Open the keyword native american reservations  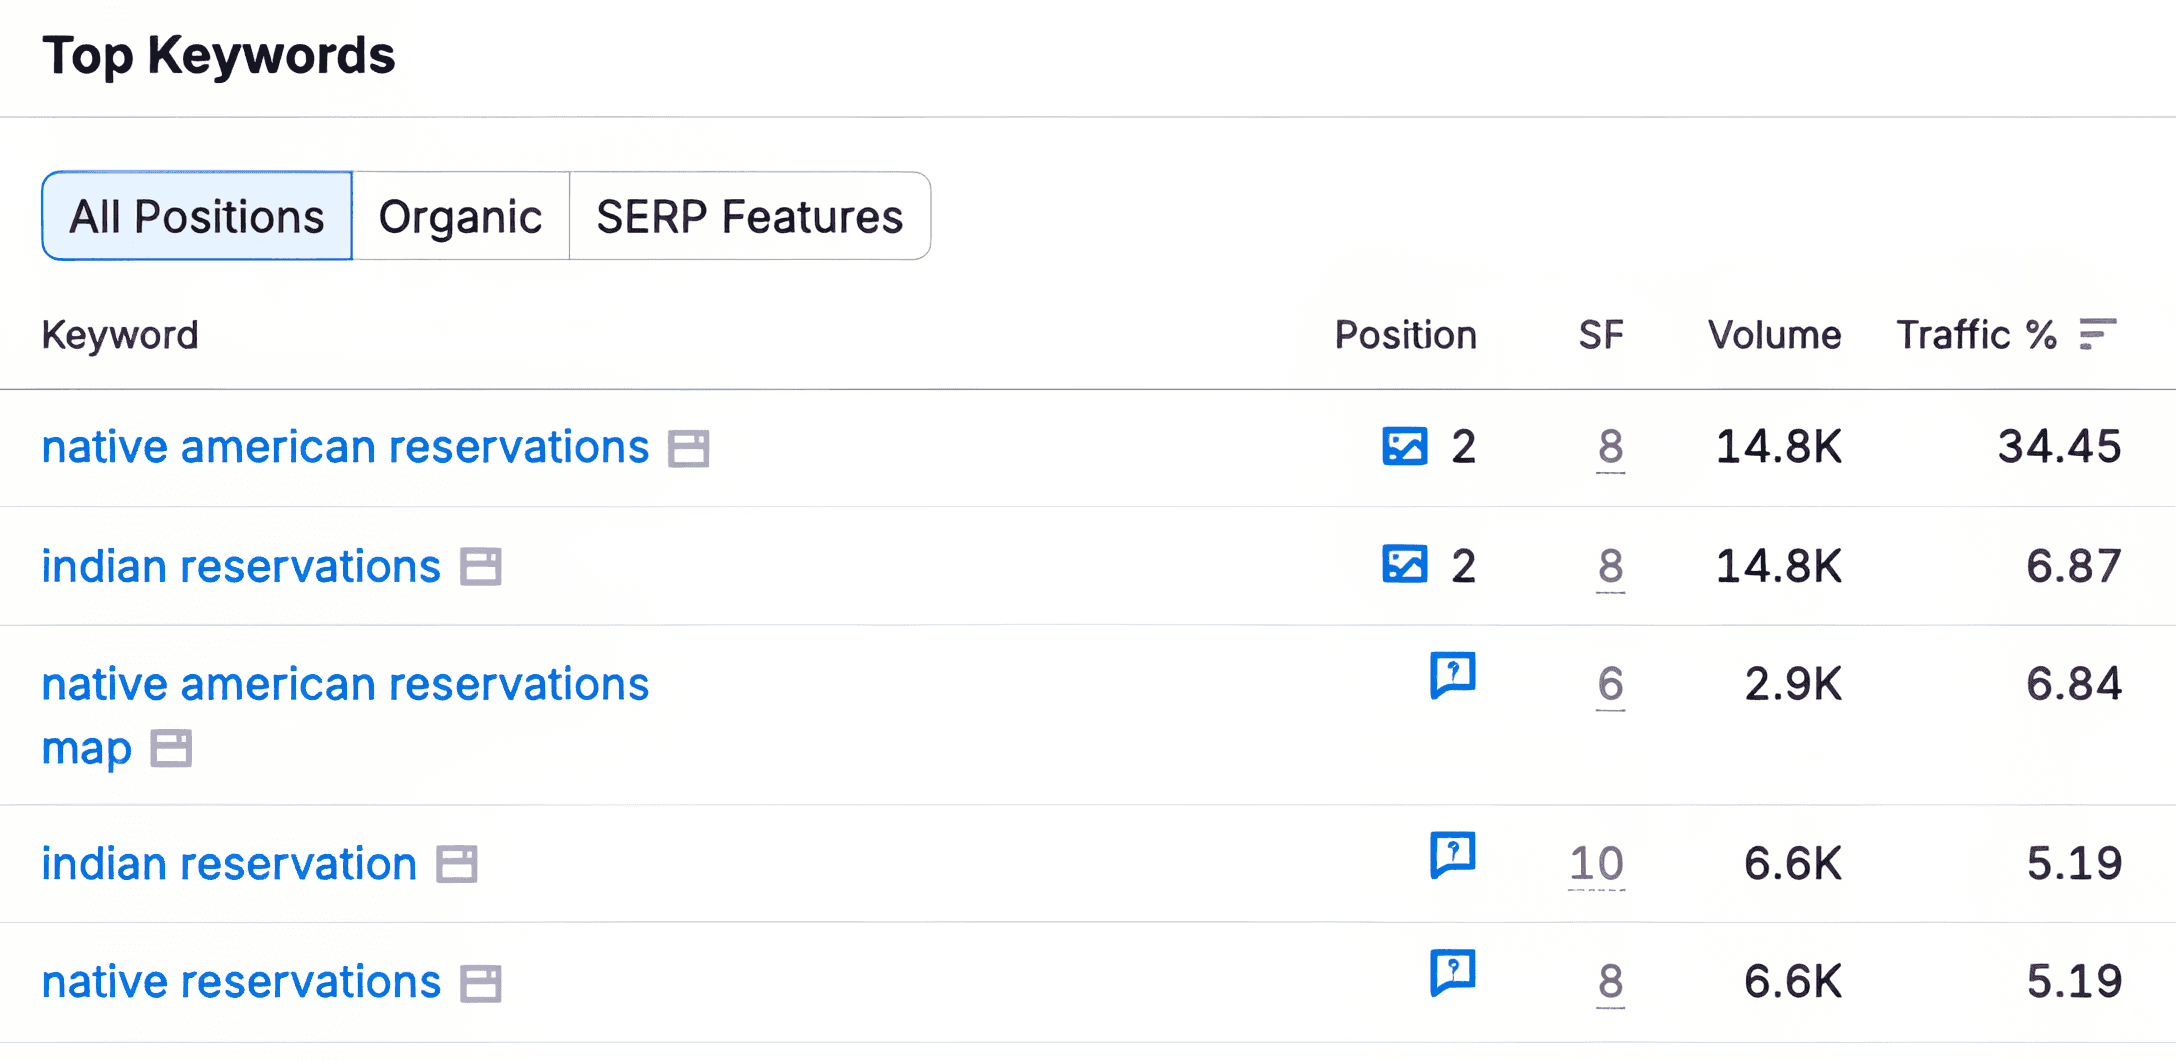[x=345, y=447]
